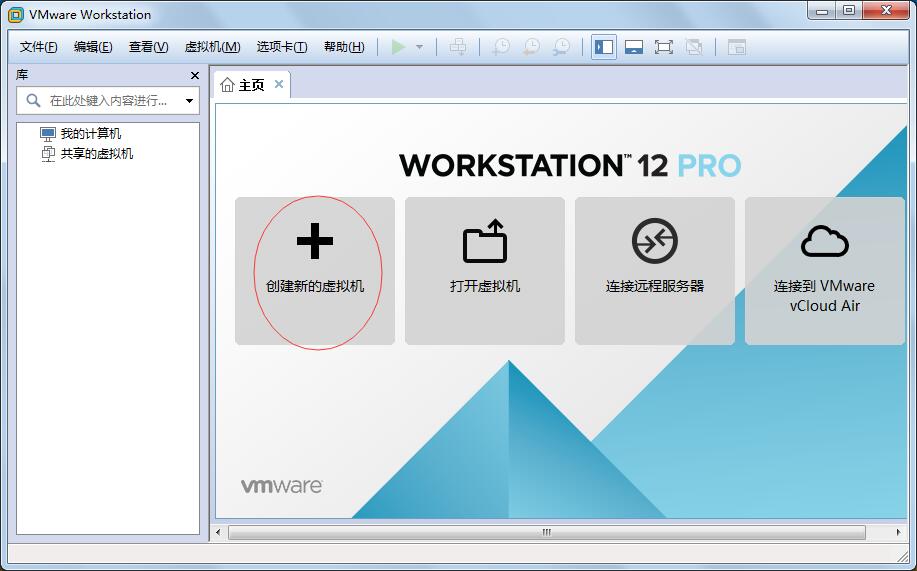Open the 帮助(H) menu
The height and width of the screenshot is (571, 917).
pyautogui.click(x=344, y=47)
